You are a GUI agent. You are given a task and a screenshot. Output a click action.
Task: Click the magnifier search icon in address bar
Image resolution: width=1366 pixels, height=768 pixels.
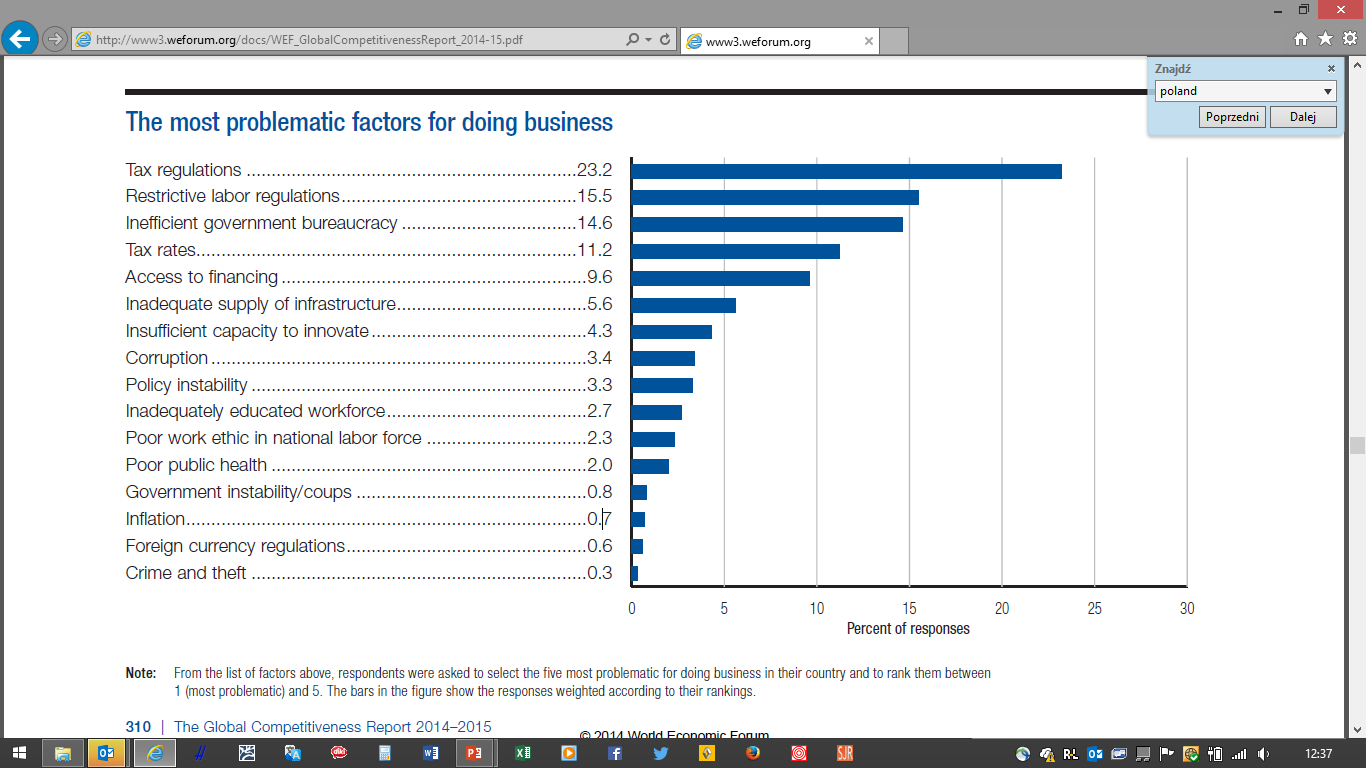[632, 40]
